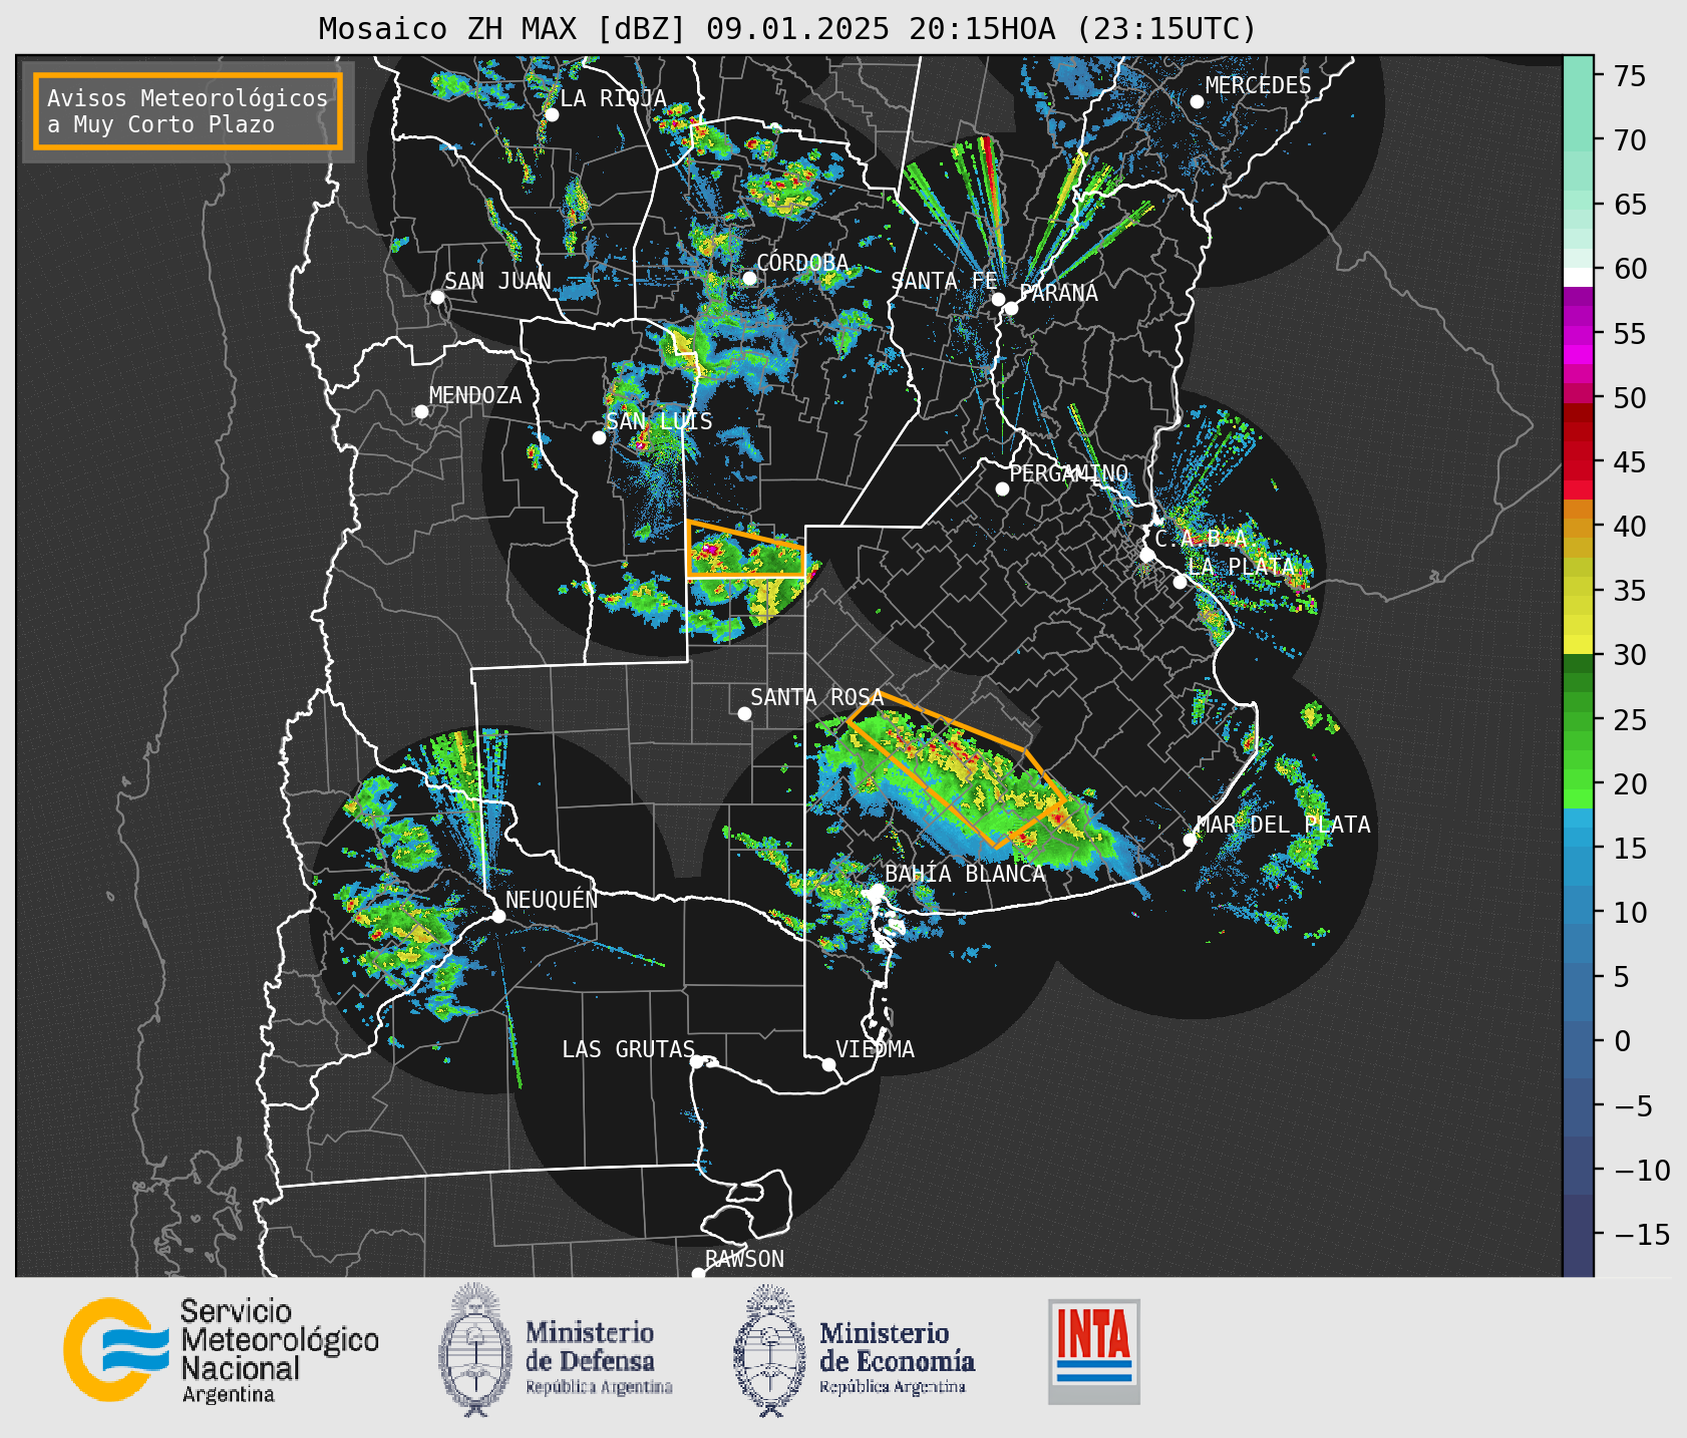The height and width of the screenshot is (1438, 1687).
Task: Click the NEUQUÉN city label
Action: pyautogui.click(x=551, y=899)
